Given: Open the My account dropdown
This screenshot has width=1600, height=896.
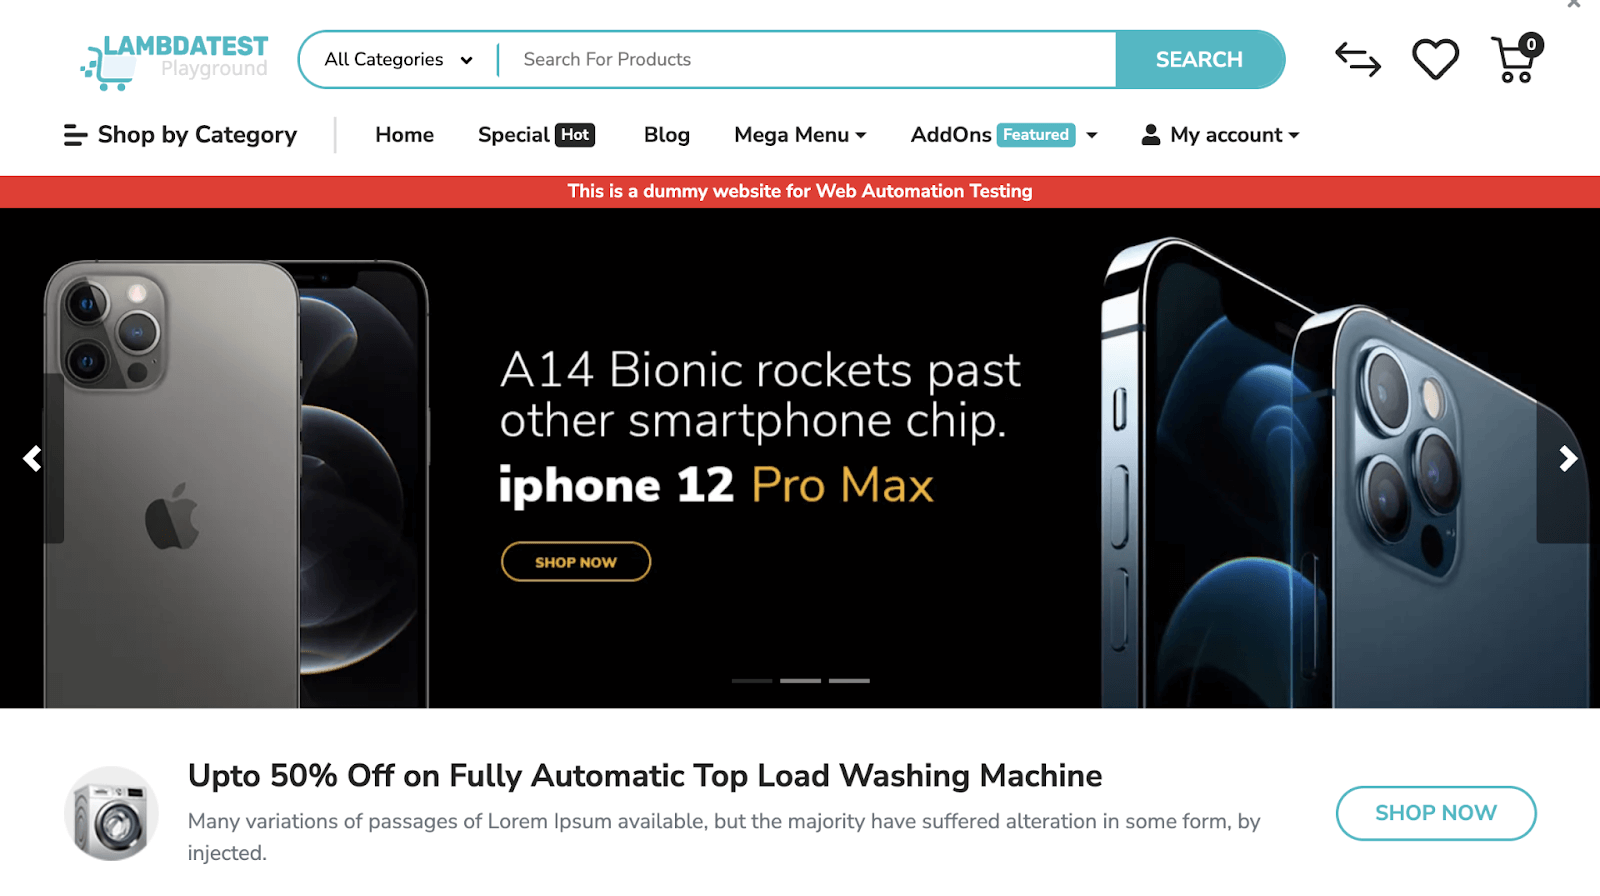Looking at the screenshot, I should pyautogui.click(x=1220, y=135).
